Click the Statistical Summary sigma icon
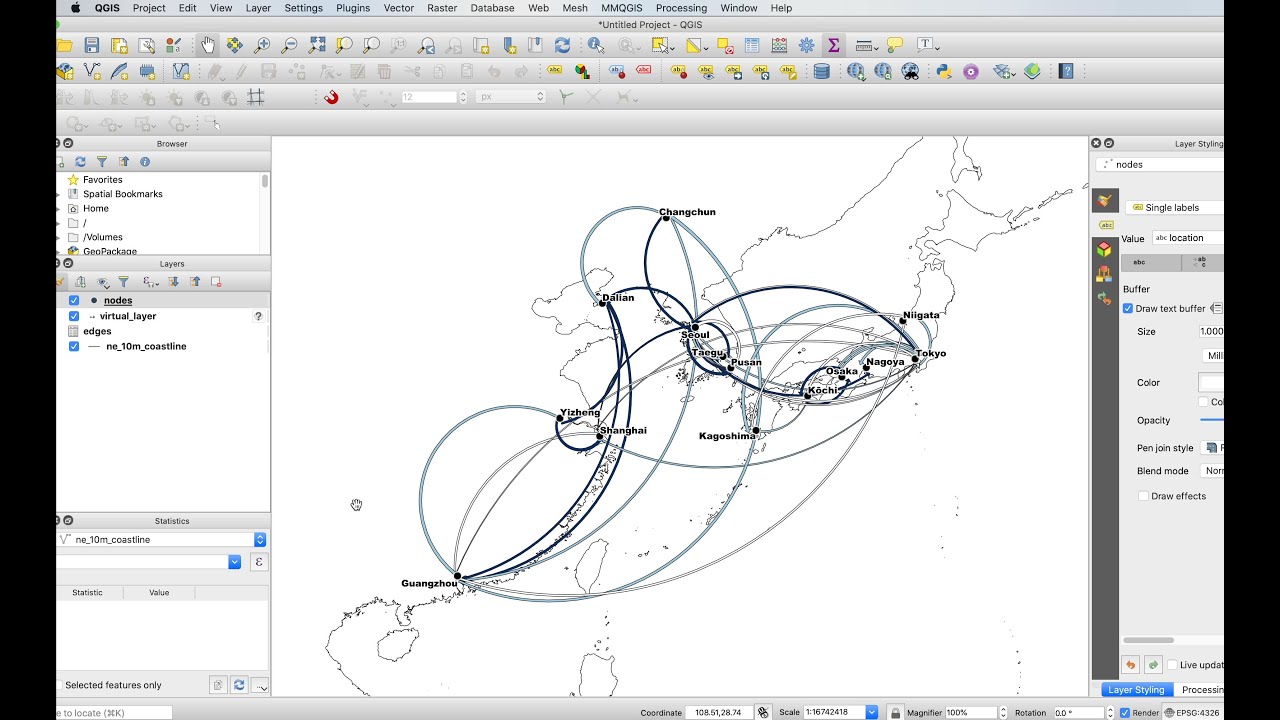This screenshot has height=720, width=1280. (833, 45)
